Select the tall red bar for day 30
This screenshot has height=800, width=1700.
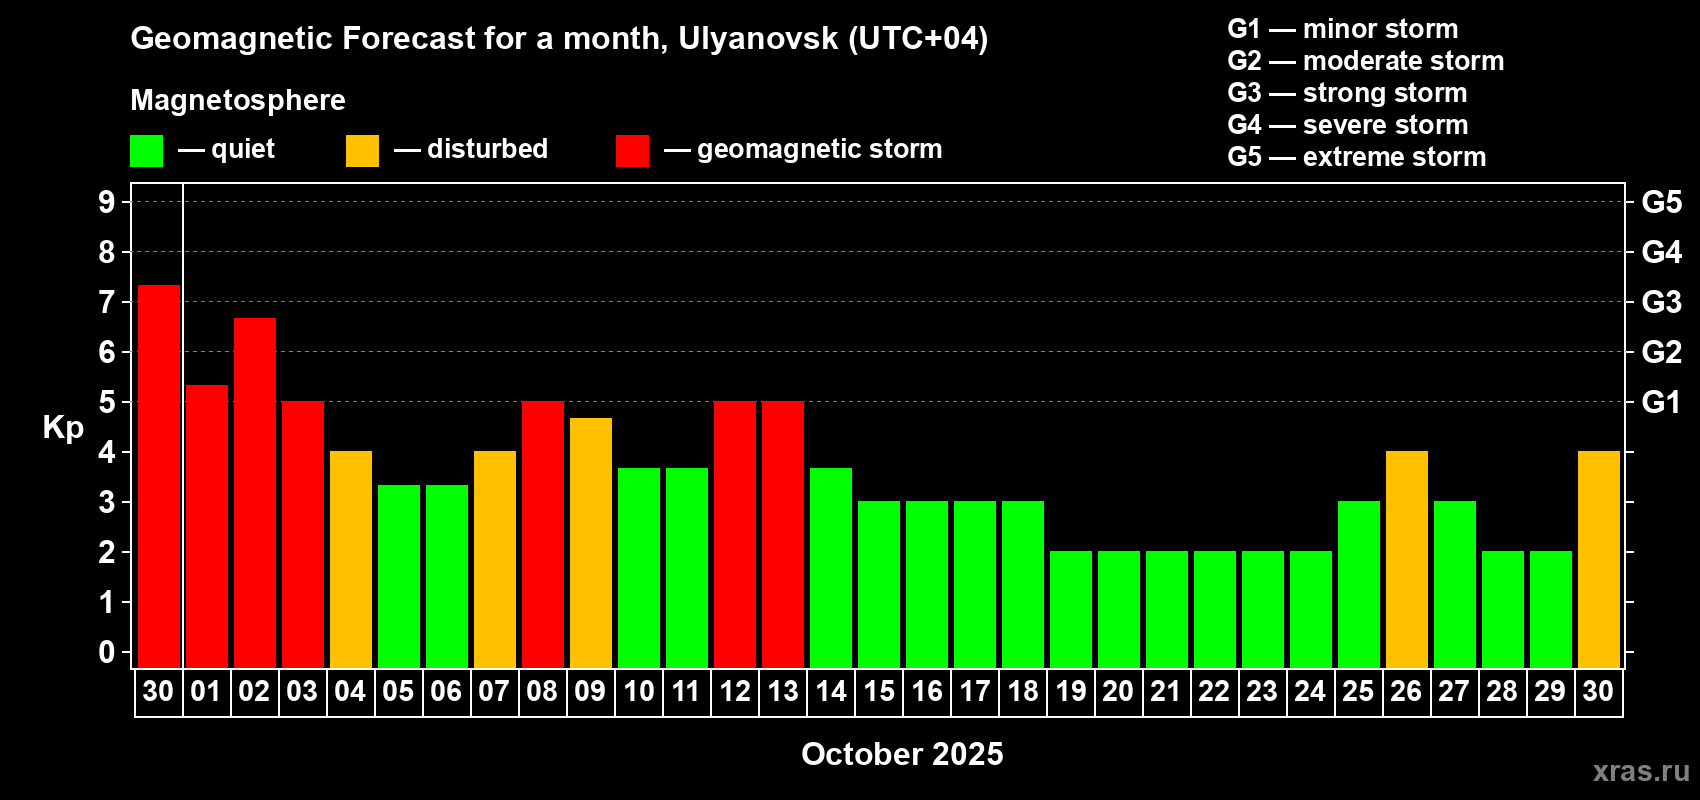coord(159,476)
